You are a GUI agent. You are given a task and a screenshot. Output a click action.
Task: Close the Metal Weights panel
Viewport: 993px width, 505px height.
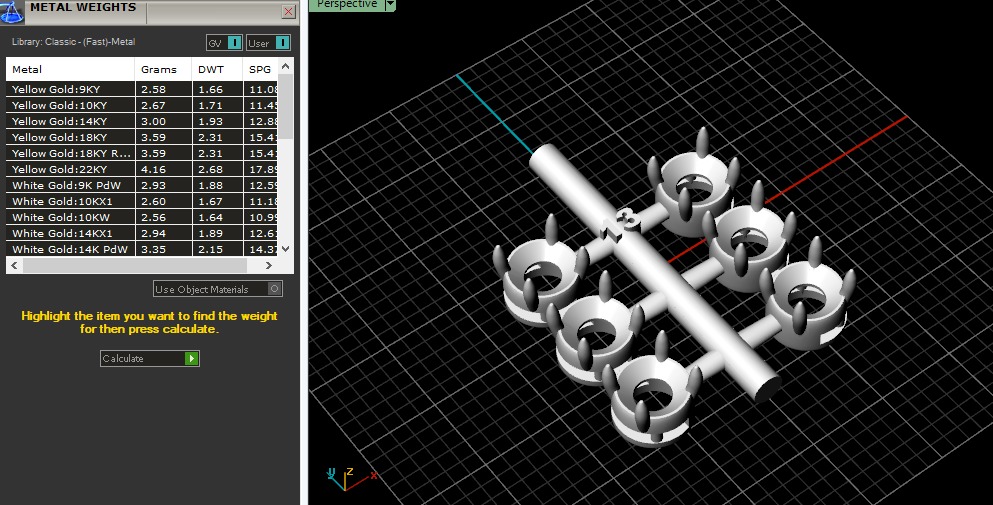tap(288, 11)
